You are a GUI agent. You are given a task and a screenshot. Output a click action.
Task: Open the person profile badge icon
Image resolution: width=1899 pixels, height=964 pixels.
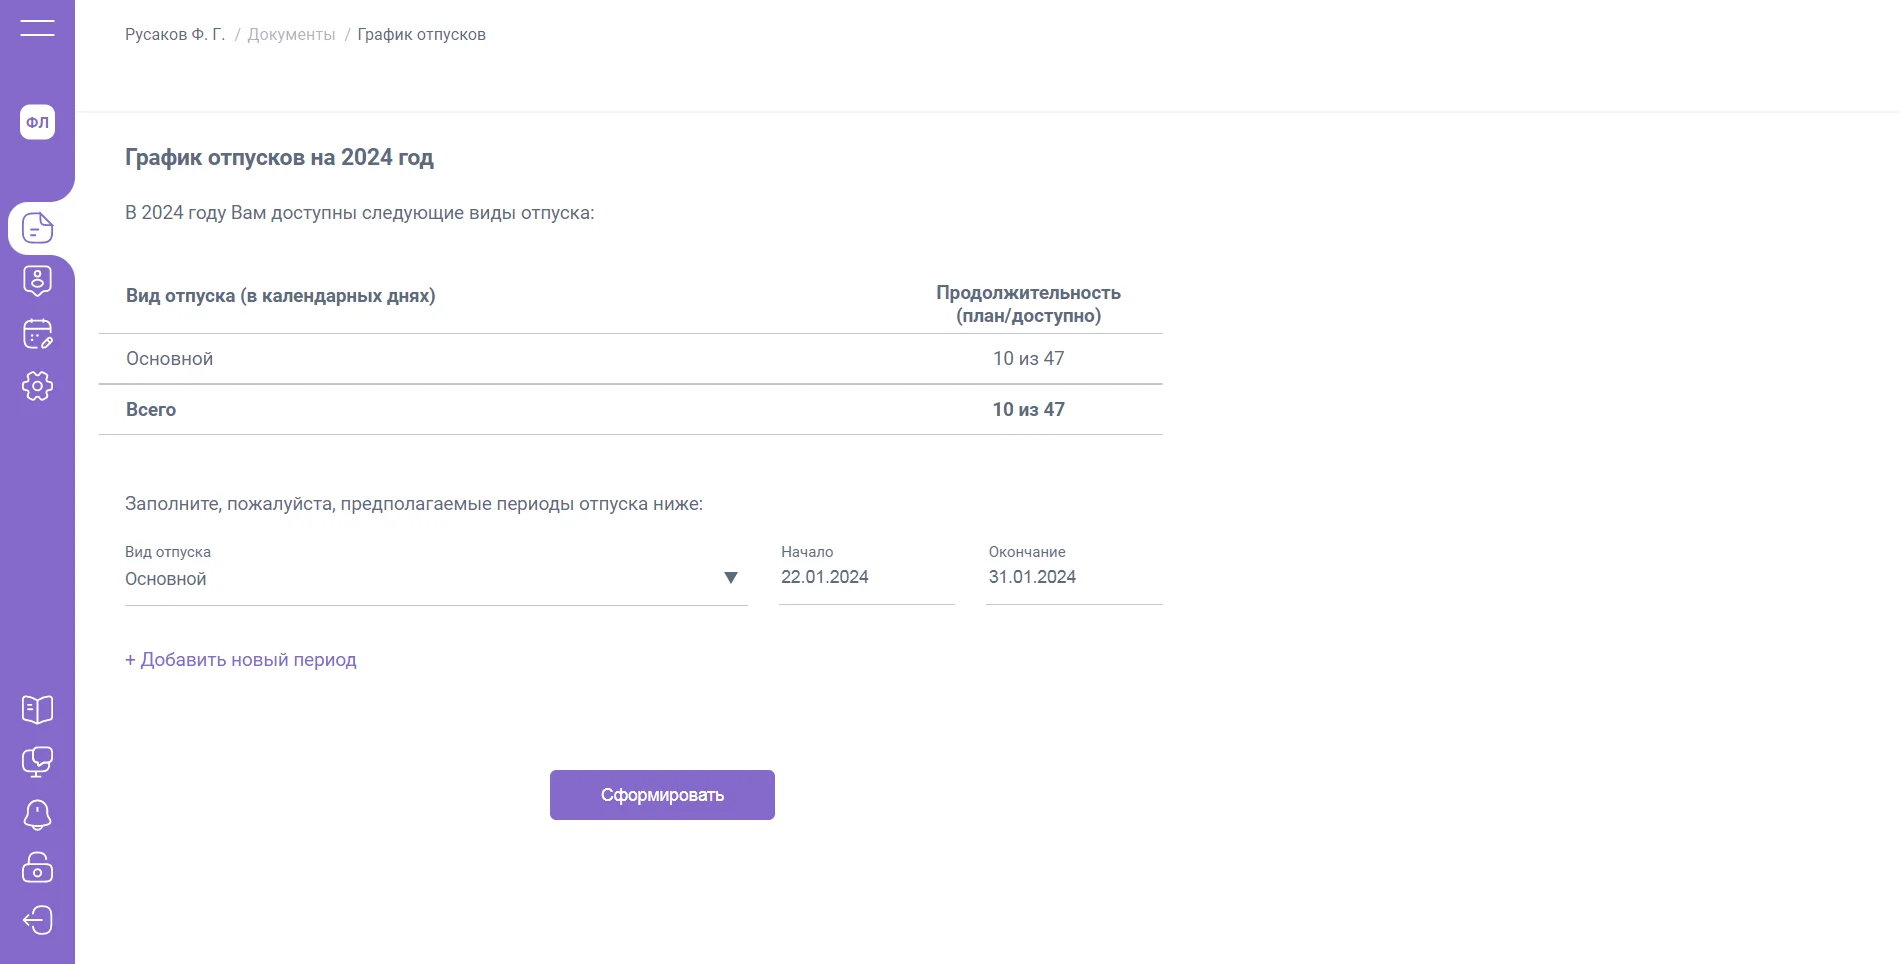point(37,281)
